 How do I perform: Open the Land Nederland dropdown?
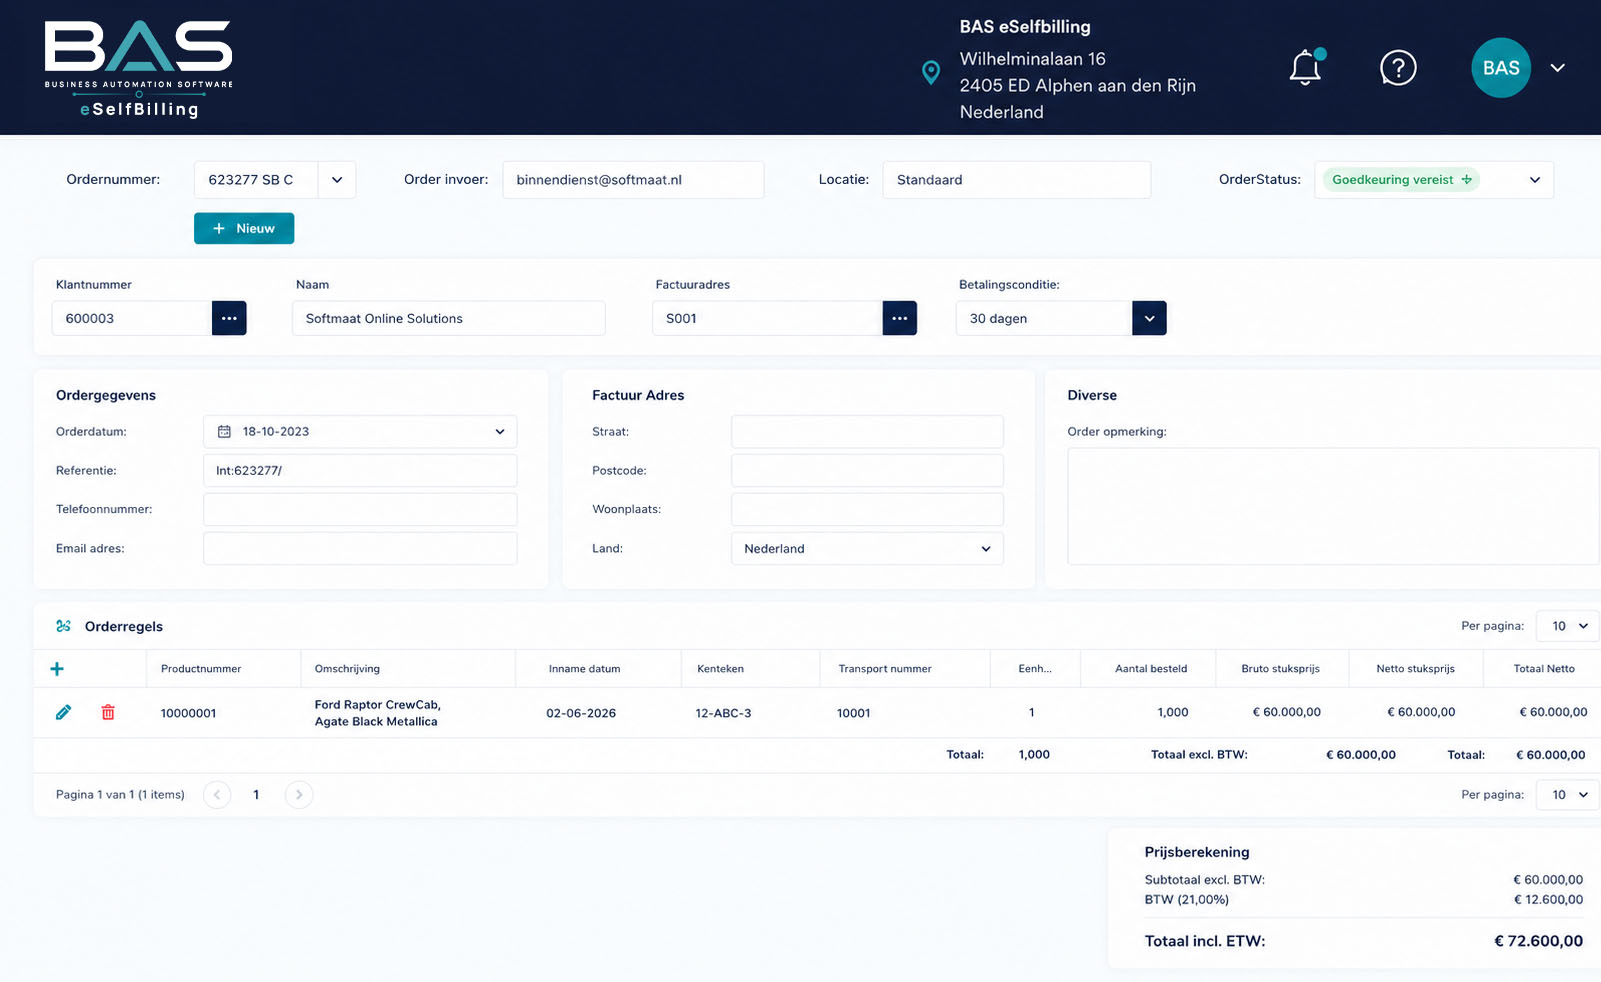[x=867, y=548]
